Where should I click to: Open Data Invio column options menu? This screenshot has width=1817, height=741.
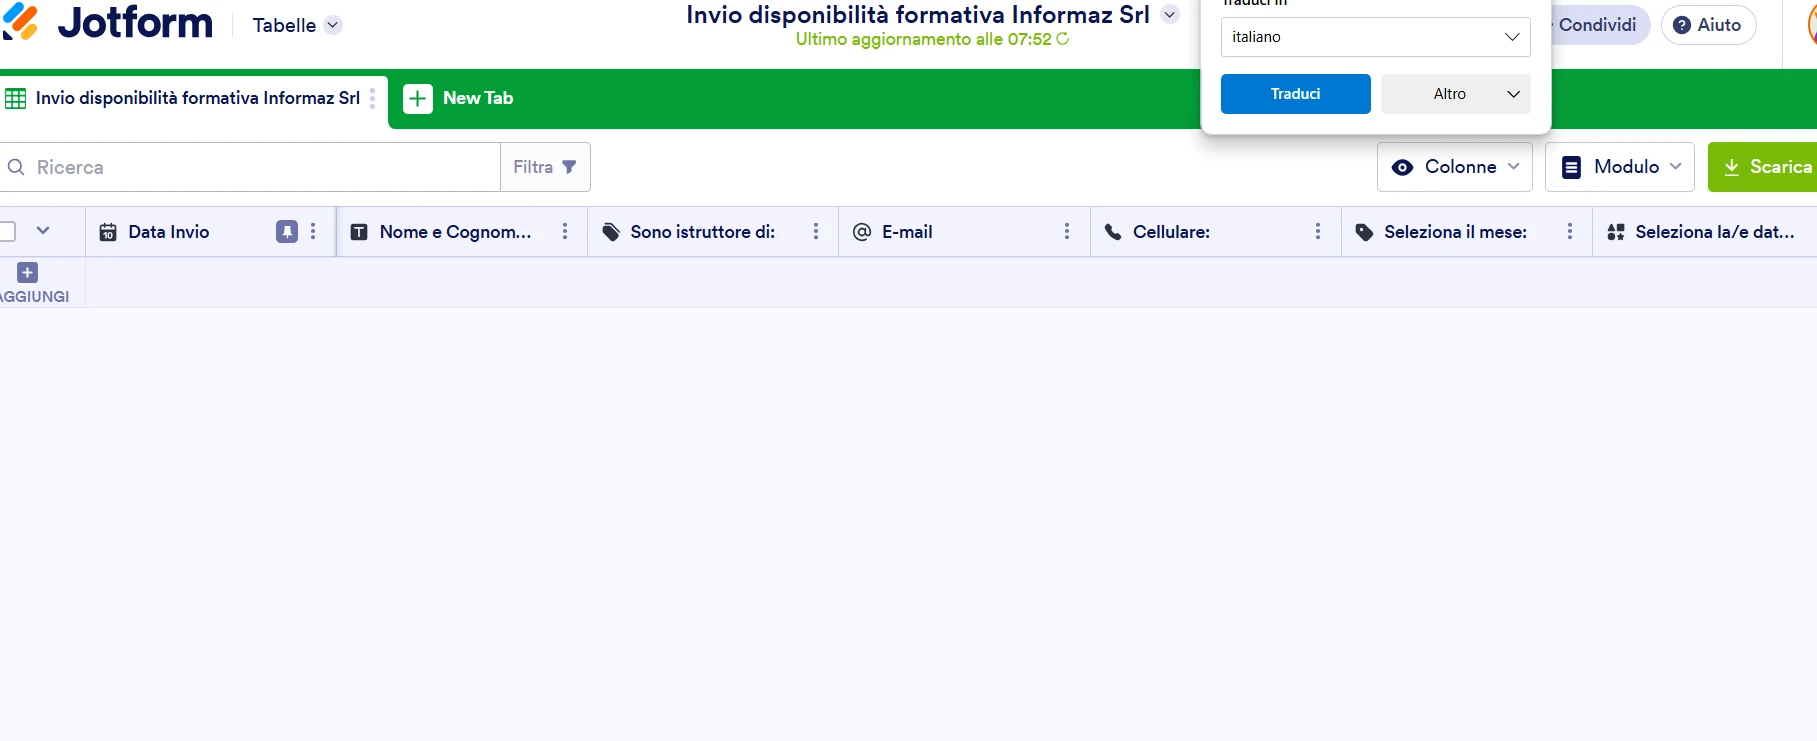313,232
